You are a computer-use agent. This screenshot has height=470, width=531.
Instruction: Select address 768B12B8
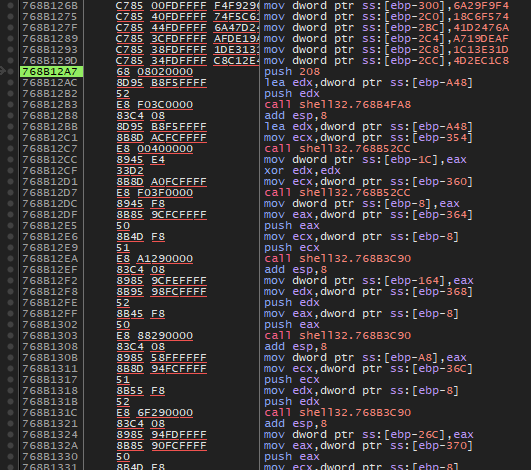pos(50,116)
